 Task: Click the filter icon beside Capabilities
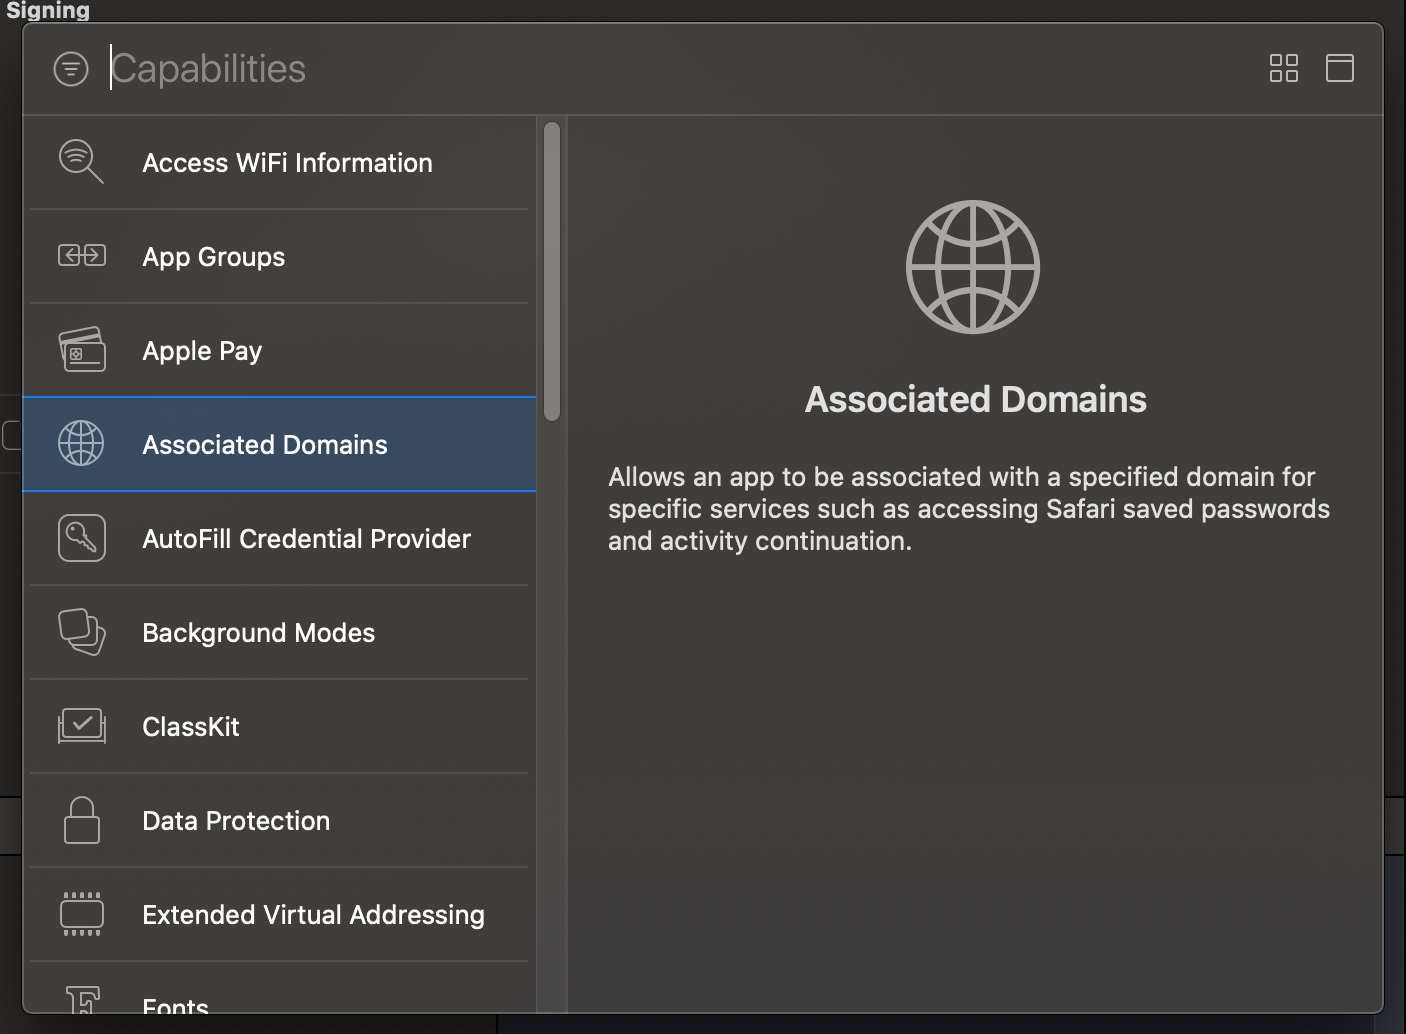point(71,69)
